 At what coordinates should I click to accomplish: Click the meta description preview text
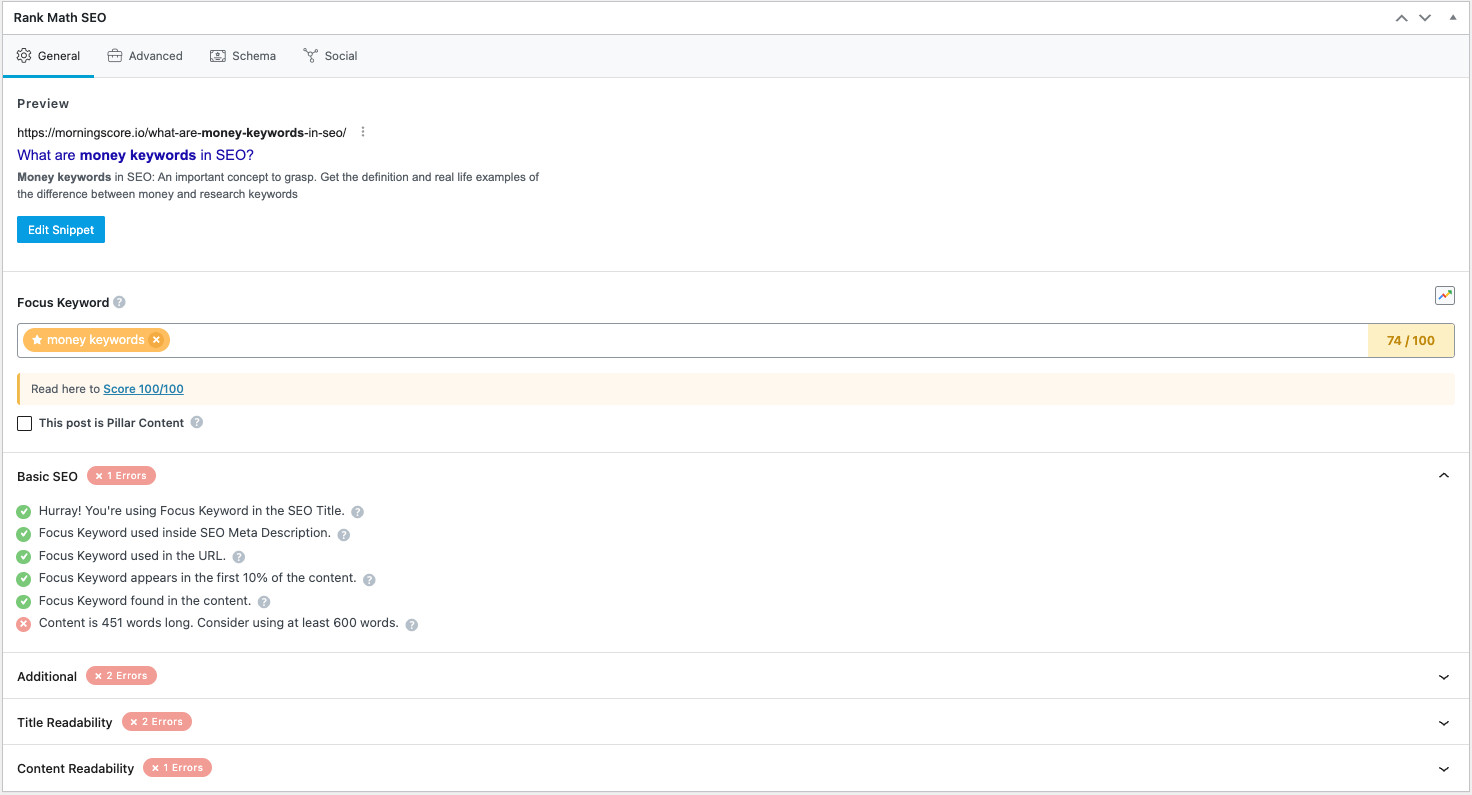[278, 186]
